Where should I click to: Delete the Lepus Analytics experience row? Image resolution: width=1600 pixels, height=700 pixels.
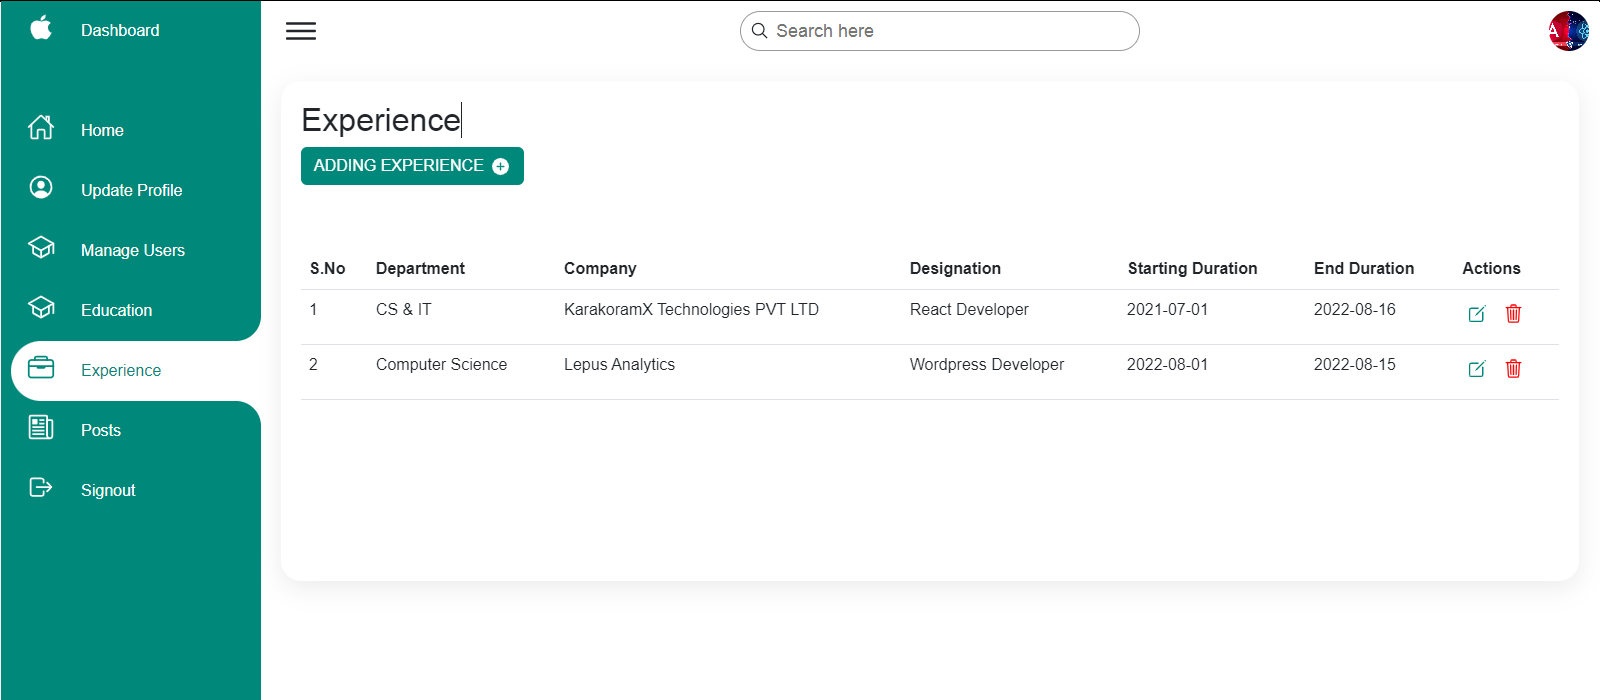pos(1514,369)
